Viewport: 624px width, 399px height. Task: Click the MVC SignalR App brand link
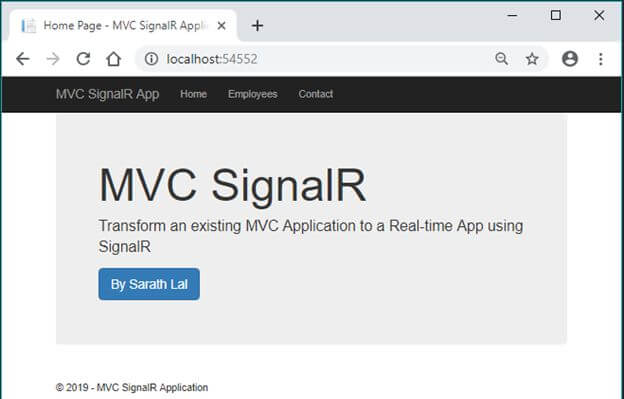[107, 94]
